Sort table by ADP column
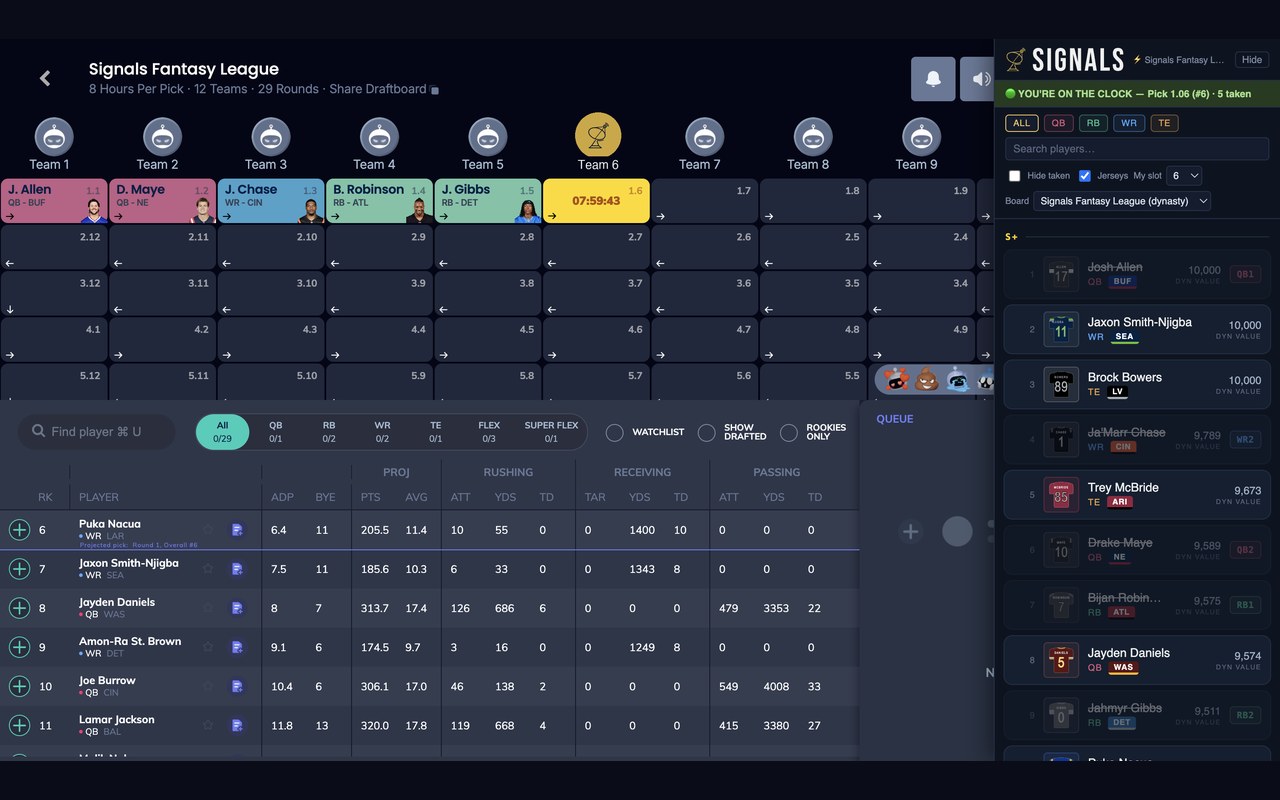This screenshot has width=1280, height=800. click(x=282, y=497)
